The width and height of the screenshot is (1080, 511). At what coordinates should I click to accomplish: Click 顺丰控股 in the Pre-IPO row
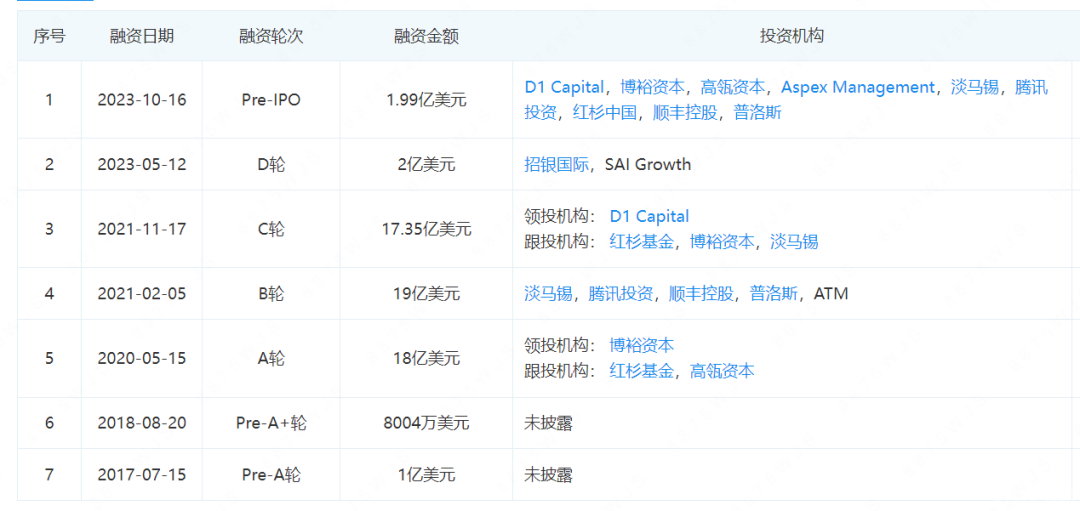coord(685,113)
